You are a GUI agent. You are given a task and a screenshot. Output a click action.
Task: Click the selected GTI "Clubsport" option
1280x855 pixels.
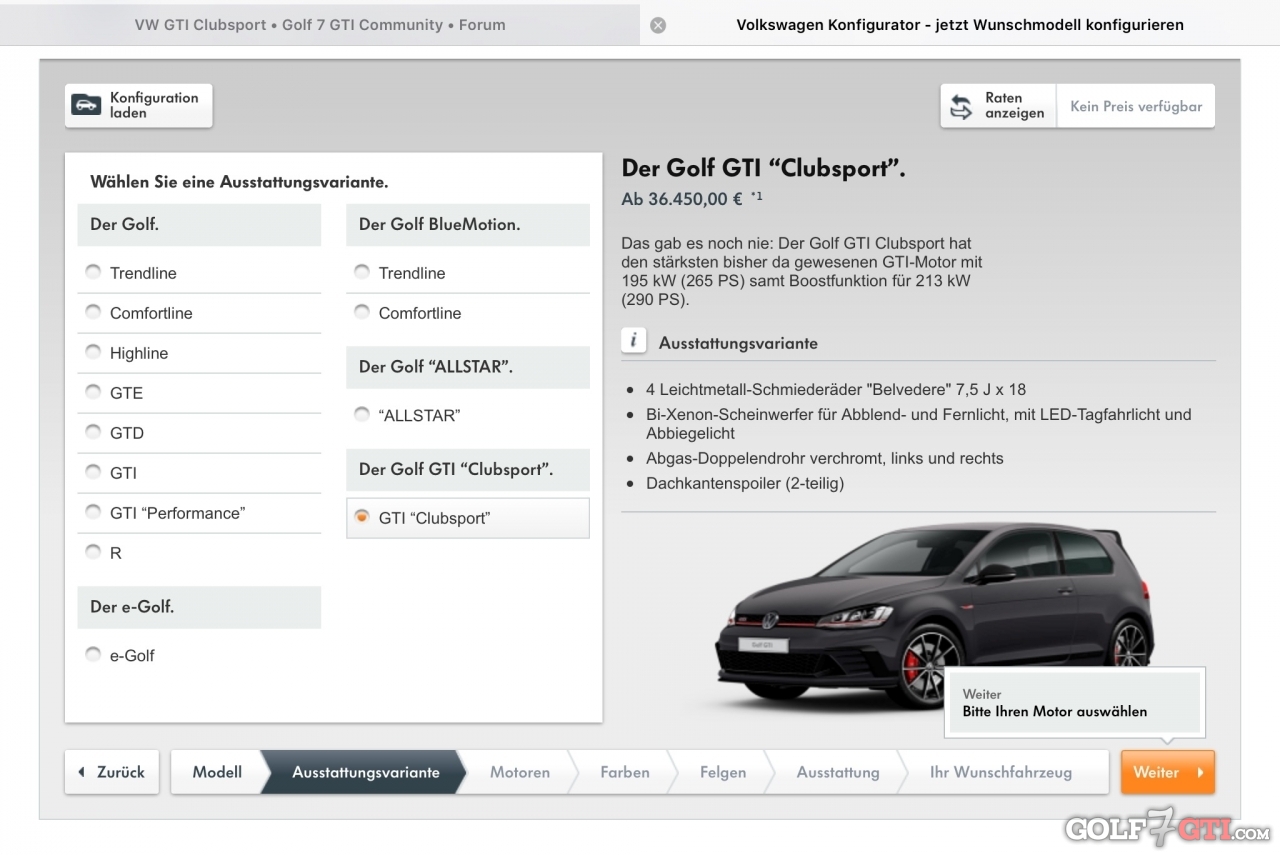tap(467, 518)
